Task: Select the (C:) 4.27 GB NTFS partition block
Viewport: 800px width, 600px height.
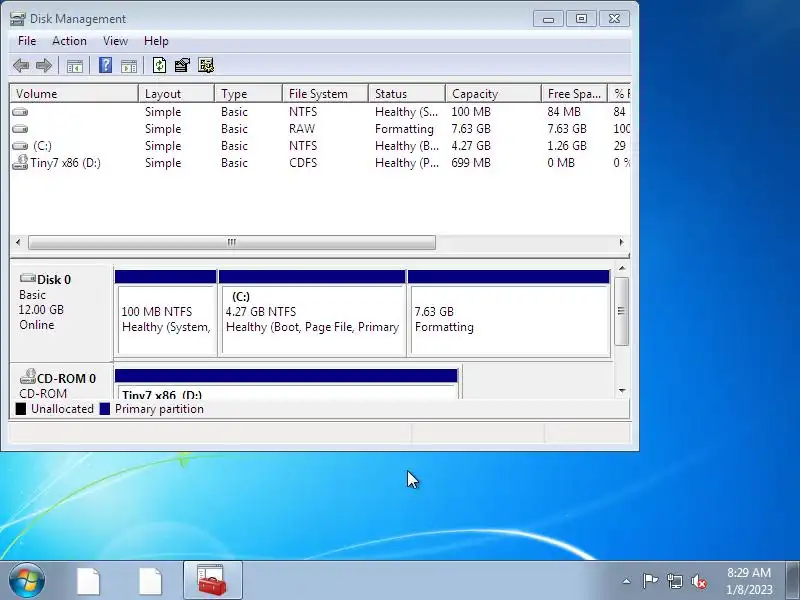Action: 312,313
